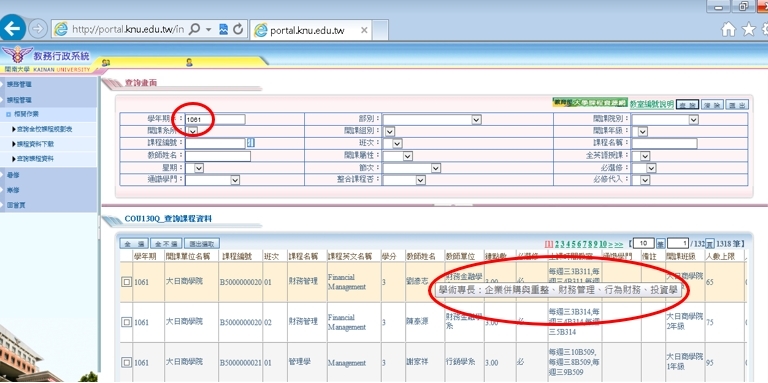Screen dimensions: 768x383
Task: Click the refresh icon in address bar
Action: pyautogui.click(x=238, y=29)
